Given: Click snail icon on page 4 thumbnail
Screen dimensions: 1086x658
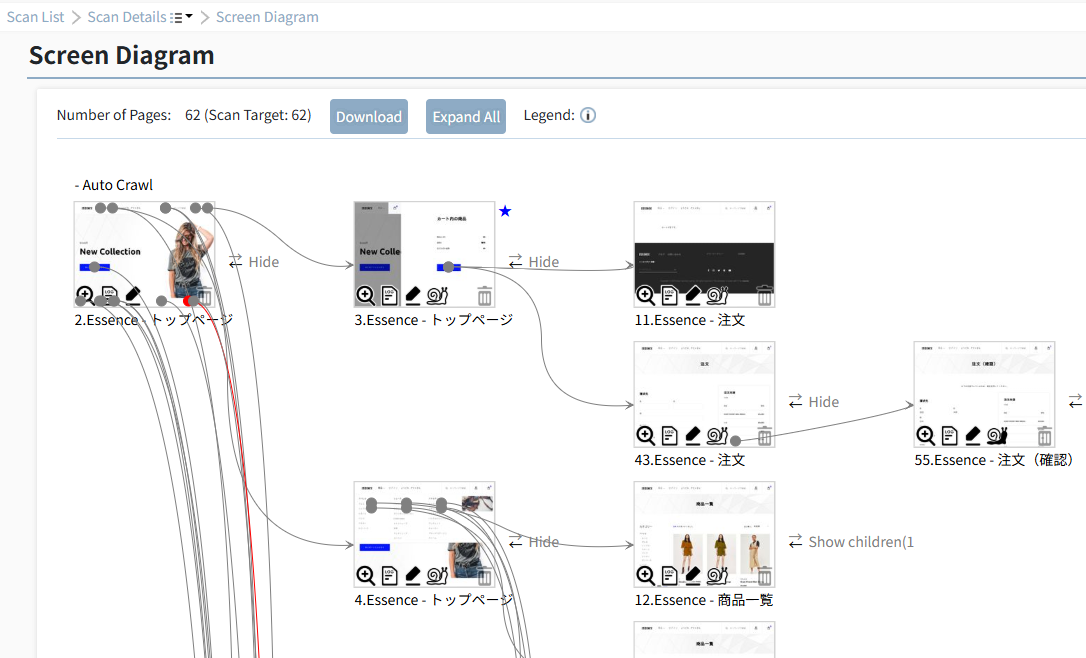Looking at the screenshot, I should pyautogui.click(x=438, y=576).
